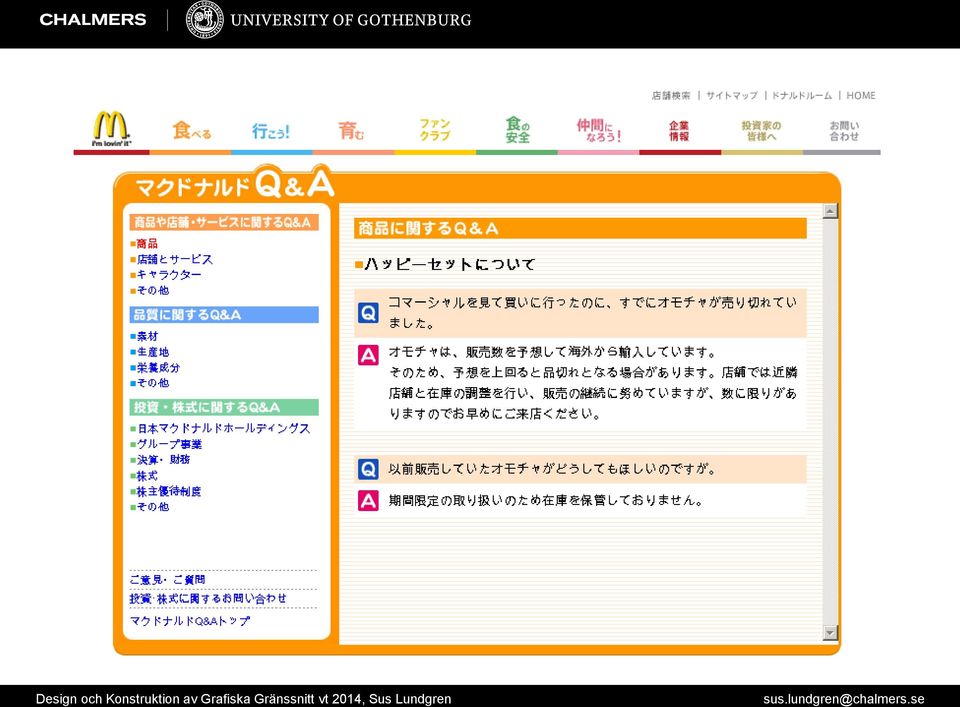This screenshot has width=960, height=707.
Task: Select その他 under the orange Q&A section
Action: coord(152,290)
